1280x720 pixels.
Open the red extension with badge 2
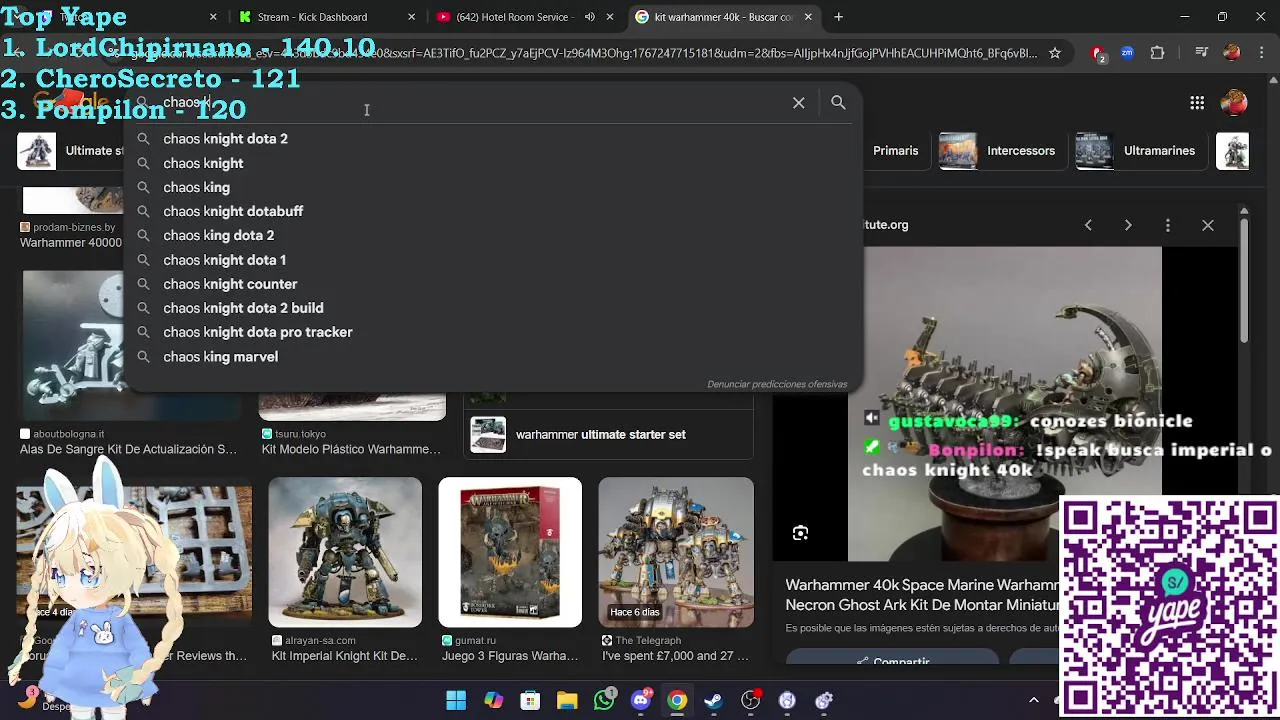point(1099,53)
